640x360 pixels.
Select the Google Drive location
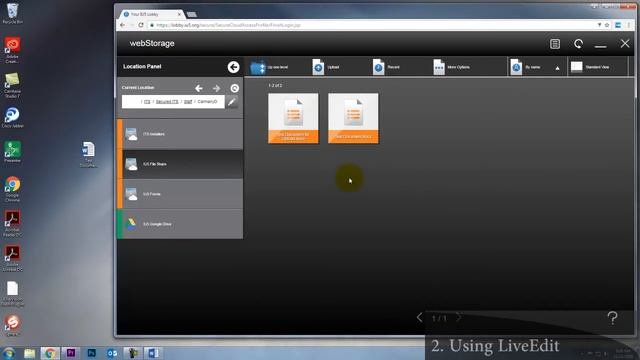(x=180, y=224)
